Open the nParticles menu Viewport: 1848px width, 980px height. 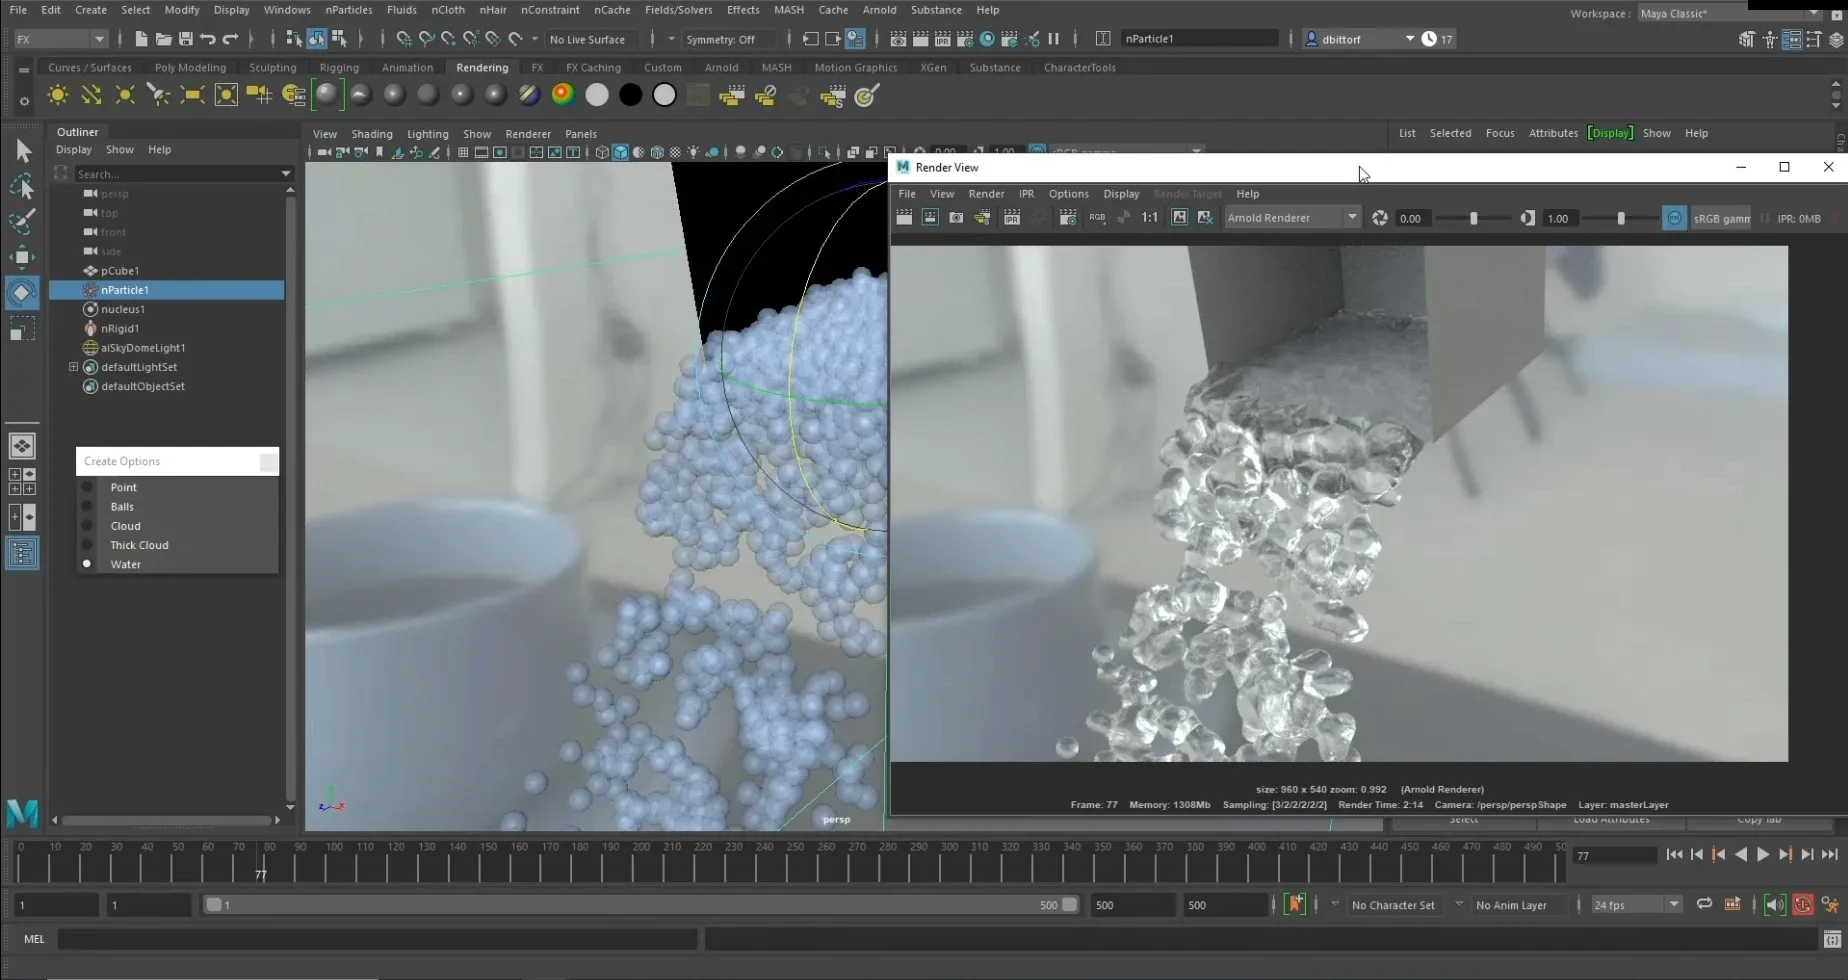pyautogui.click(x=349, y=10)
